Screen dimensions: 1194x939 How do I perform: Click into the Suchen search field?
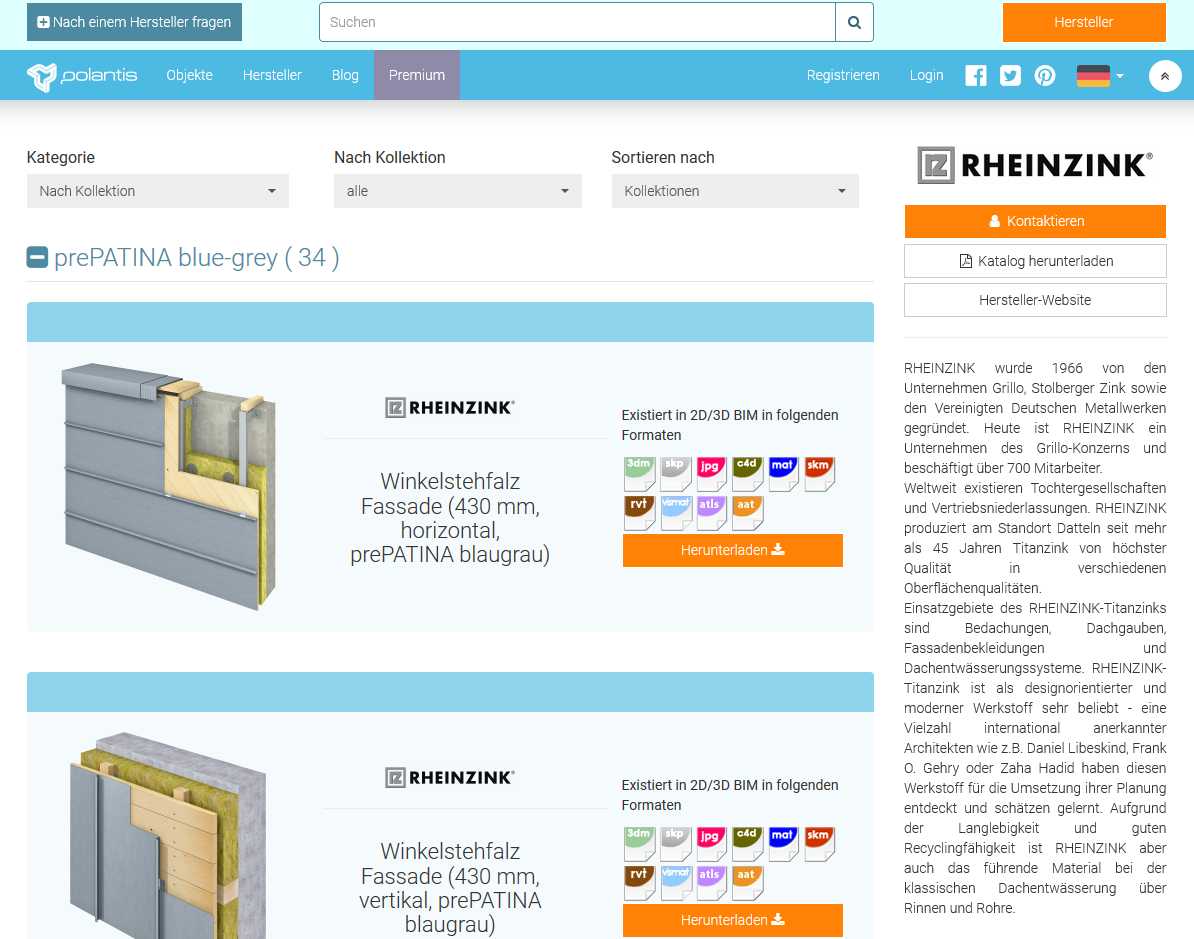click(577, 22)
